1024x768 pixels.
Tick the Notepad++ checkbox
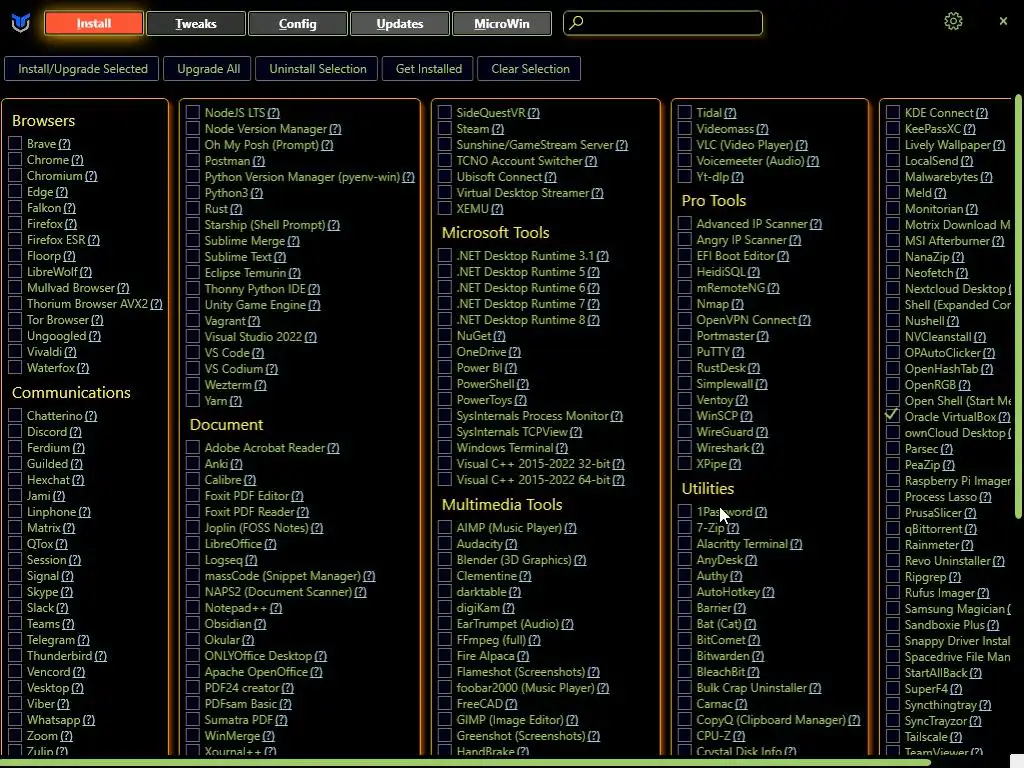tap(193, 608)
